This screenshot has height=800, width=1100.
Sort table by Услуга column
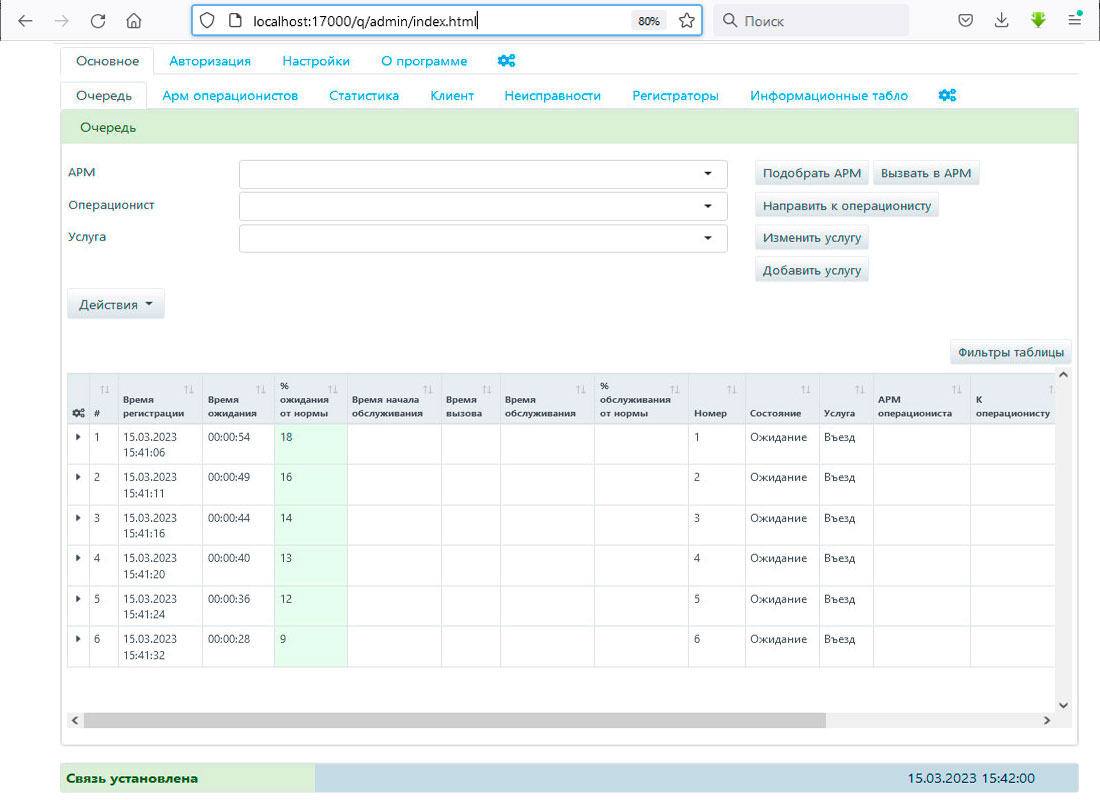pos(860,390)
